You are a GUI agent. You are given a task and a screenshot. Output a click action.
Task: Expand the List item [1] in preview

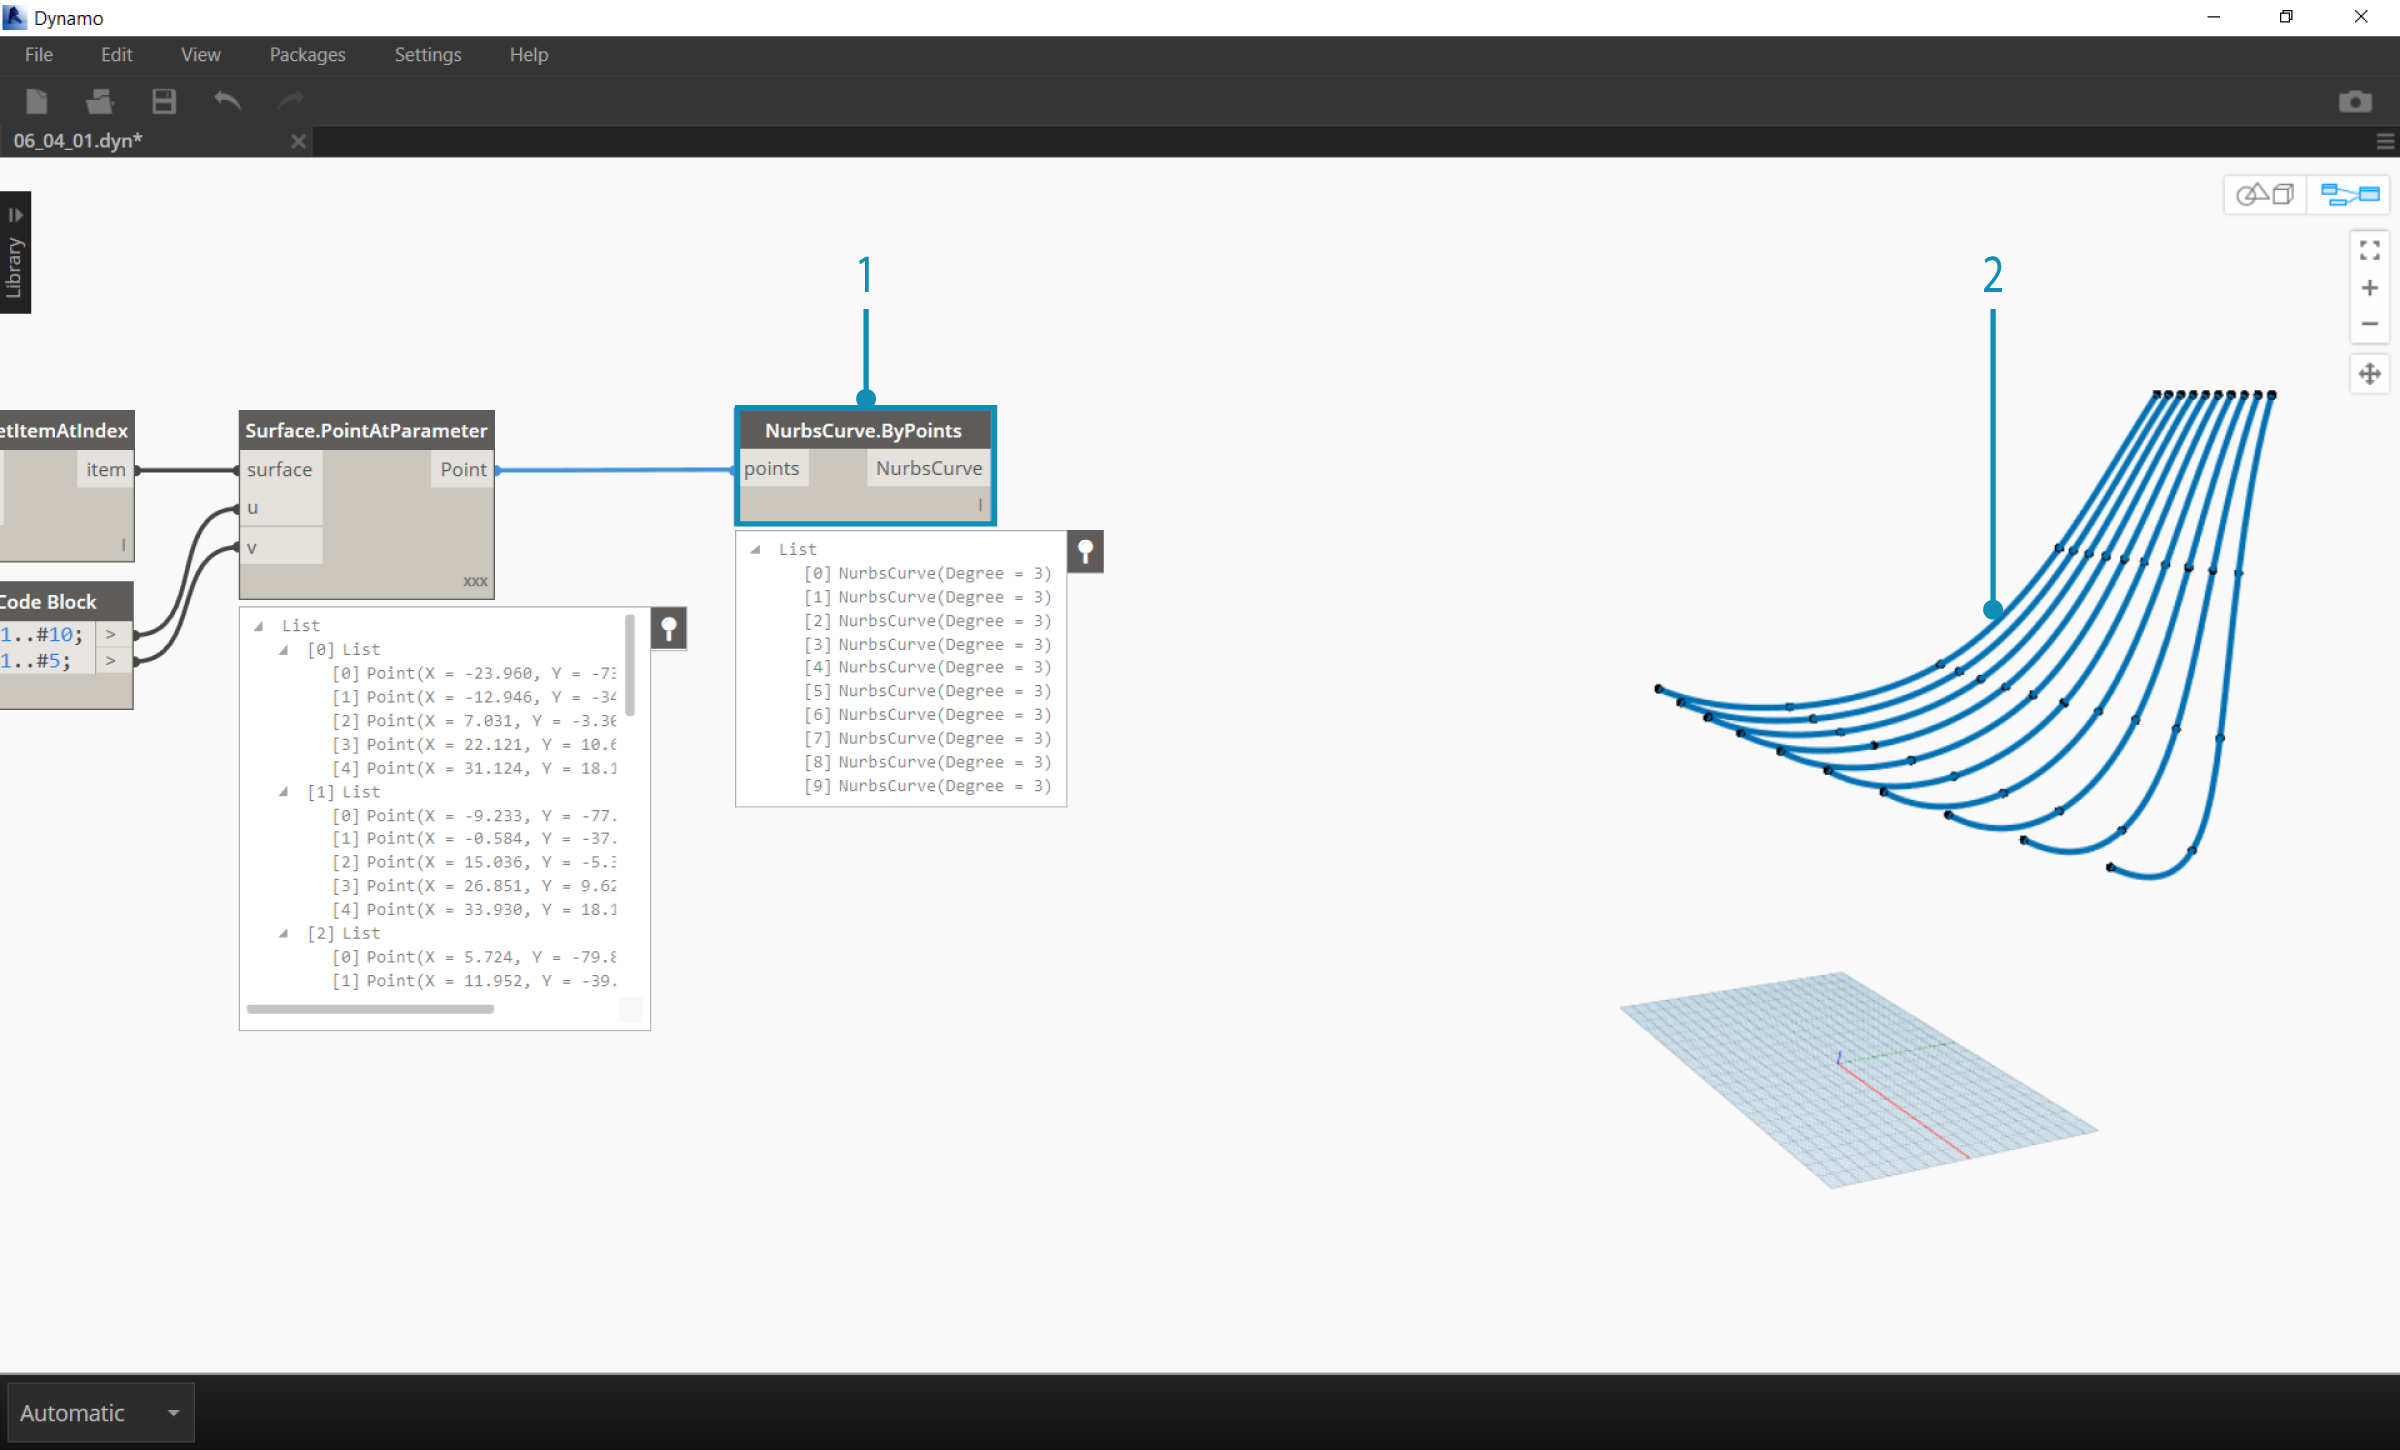point(279,790)
